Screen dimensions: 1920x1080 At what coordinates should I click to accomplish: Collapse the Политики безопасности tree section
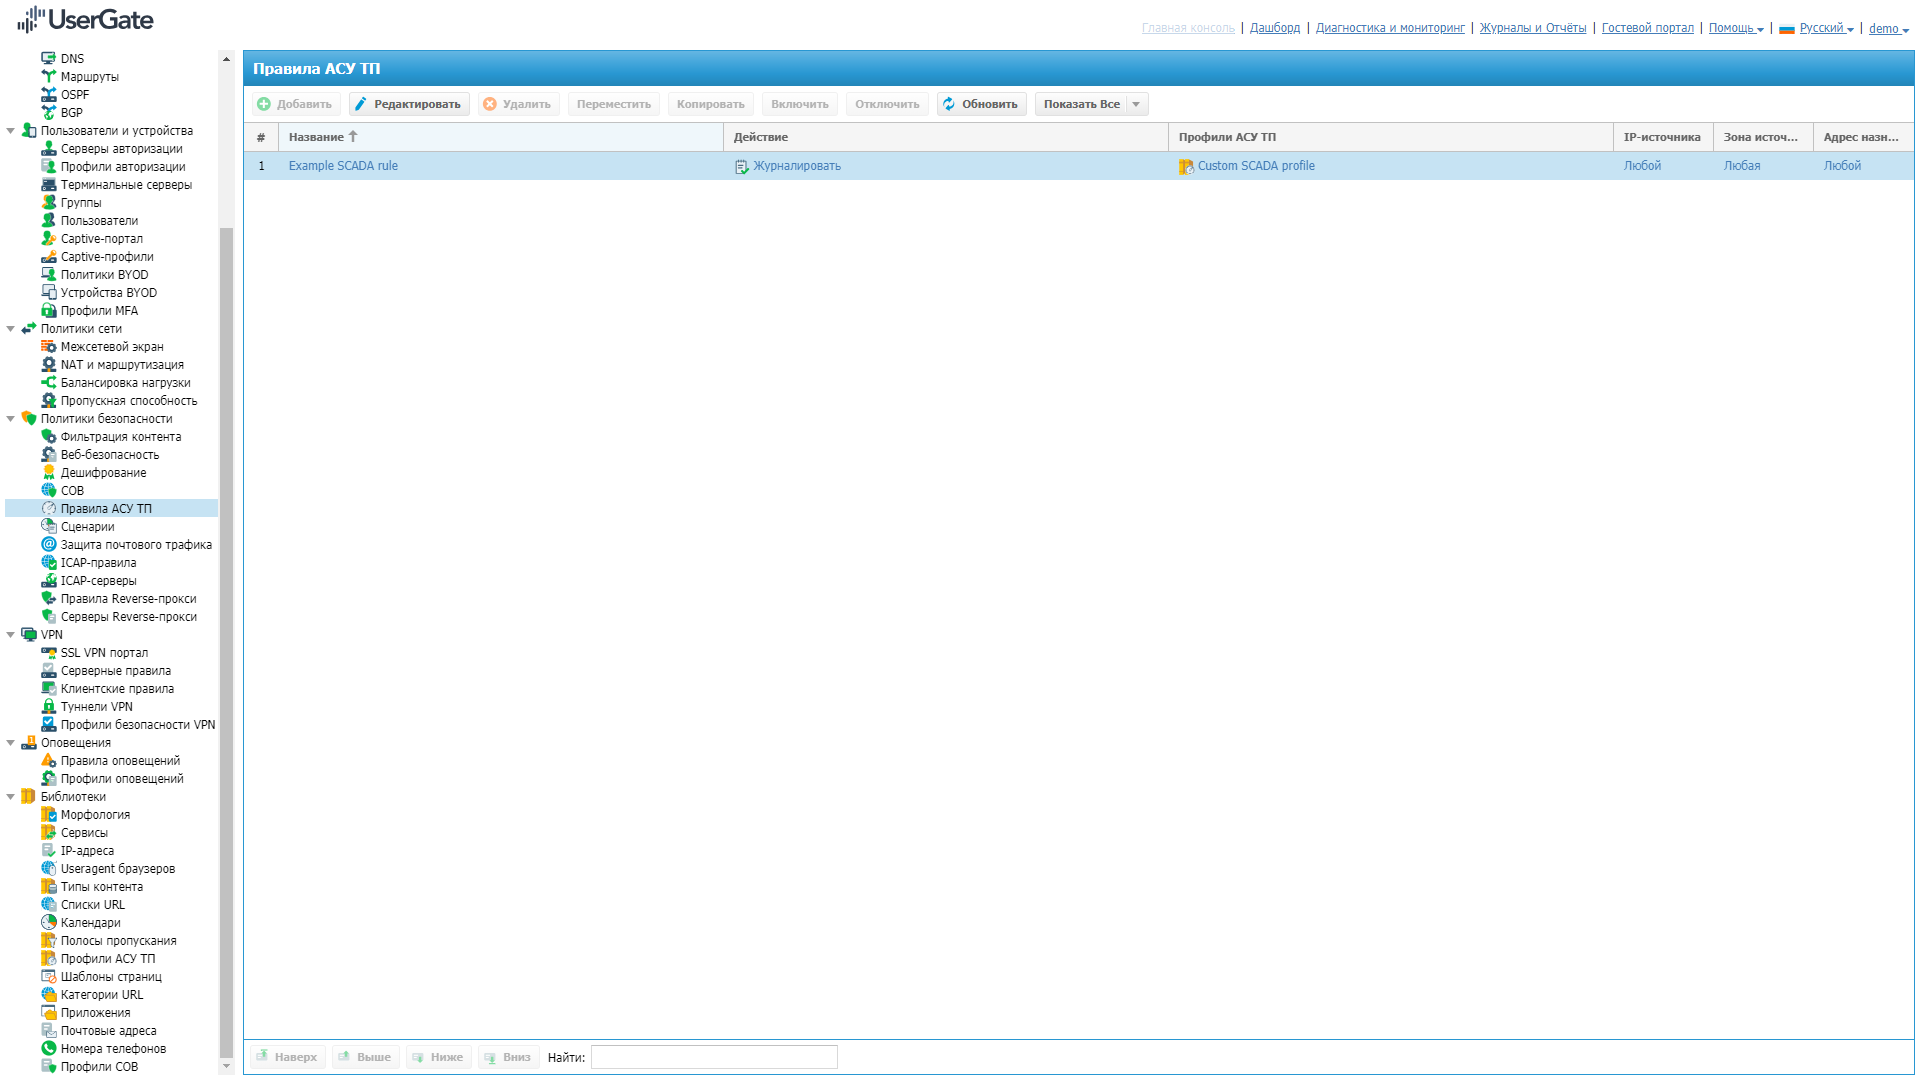click(x=11, y=419)
